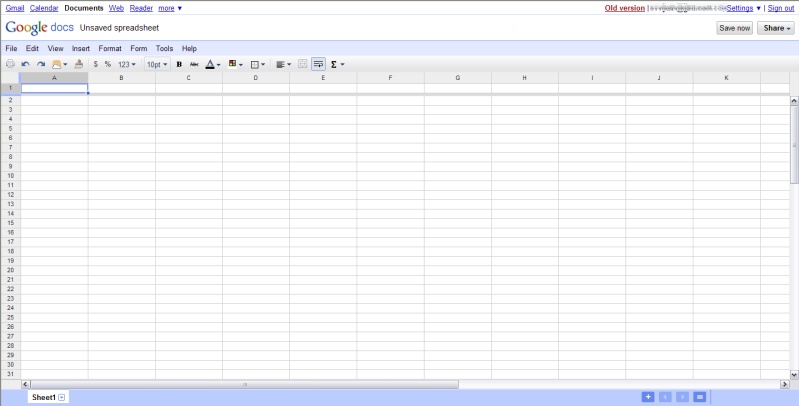Screen dimensions: 799x406
Task: Format as currency with dollar icon
Action: (95, 64)
